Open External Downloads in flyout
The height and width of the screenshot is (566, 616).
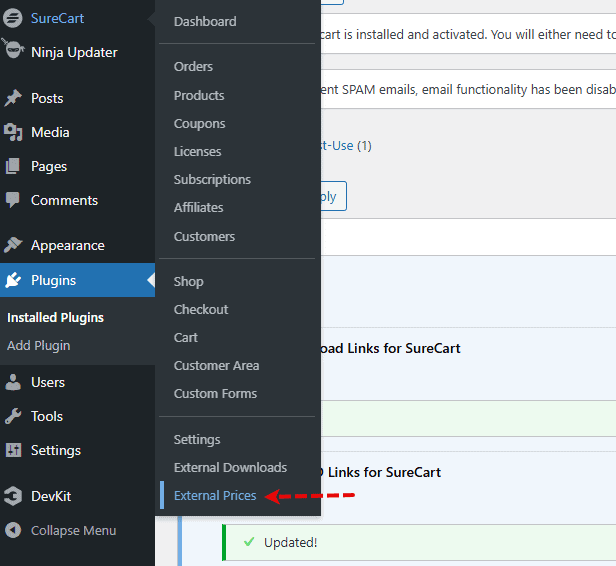click(x=230, y=467)
